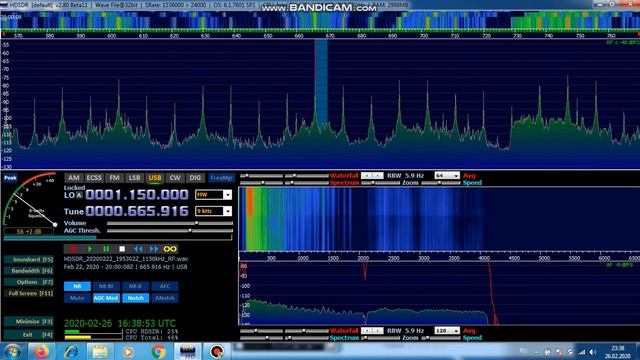The width and height of the screenshot is (640, 360).
Task: Play the loaded WAV recording
Action: pyautogui.click(x=90, y=249)
